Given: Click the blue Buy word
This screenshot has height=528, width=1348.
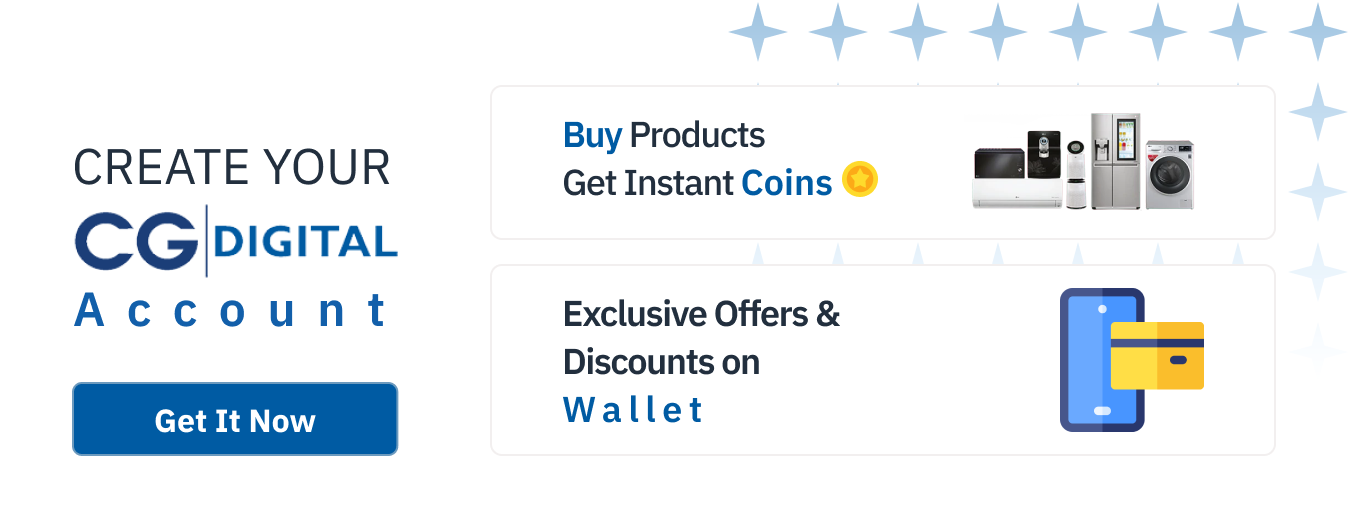Looking at the screenshot, I should click(x=593, y=136).
